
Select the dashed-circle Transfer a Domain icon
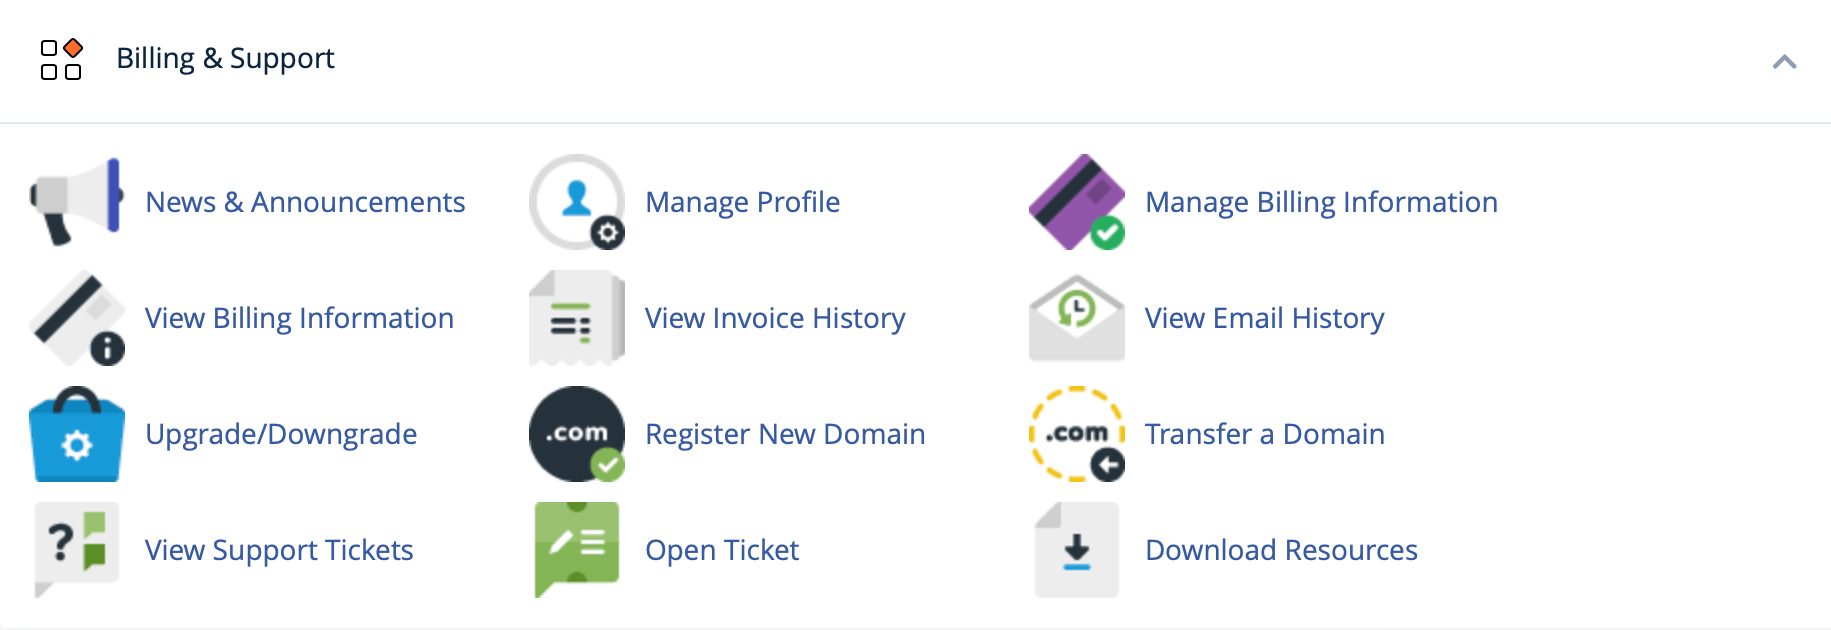point(1077,434)
